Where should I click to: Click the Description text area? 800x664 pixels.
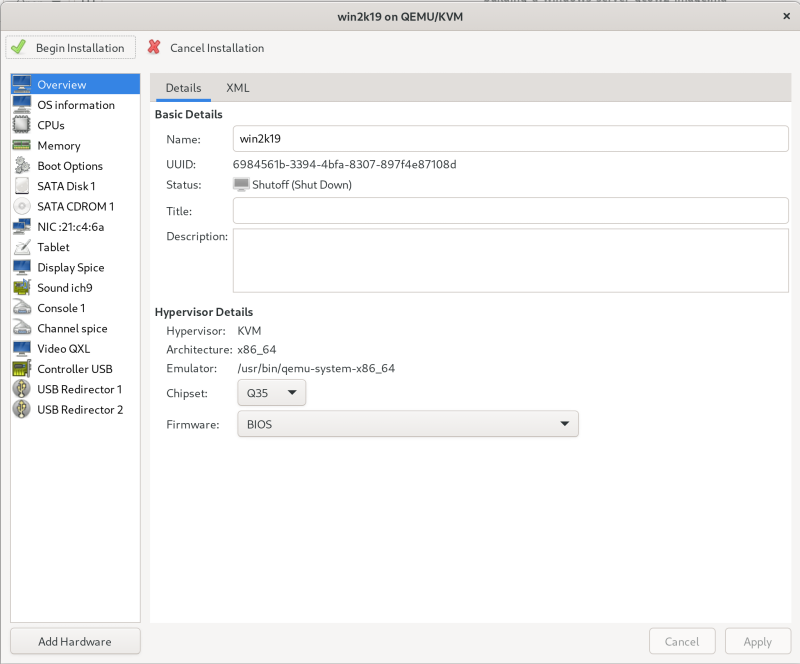[510, 260]
